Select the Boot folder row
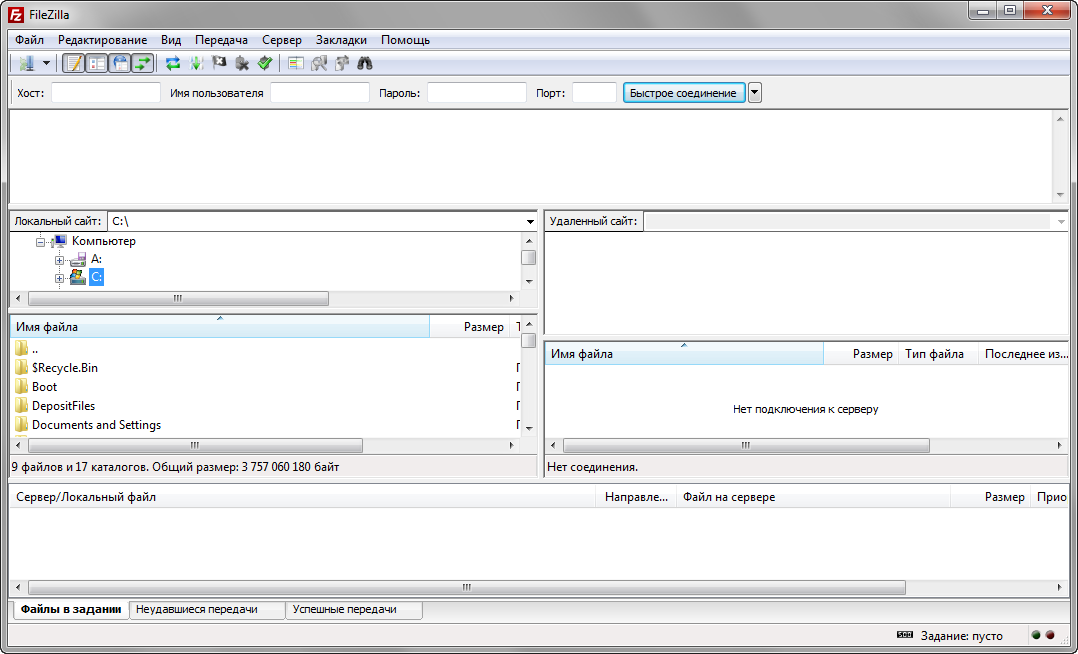The height and width of the screenshot is (654, 1078). (x=266, y=386)
